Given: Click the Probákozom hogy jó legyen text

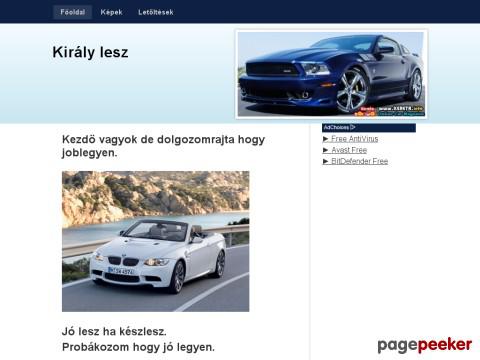Looking at the screenshot, I should pyautogui.click(x=138, y=347).
